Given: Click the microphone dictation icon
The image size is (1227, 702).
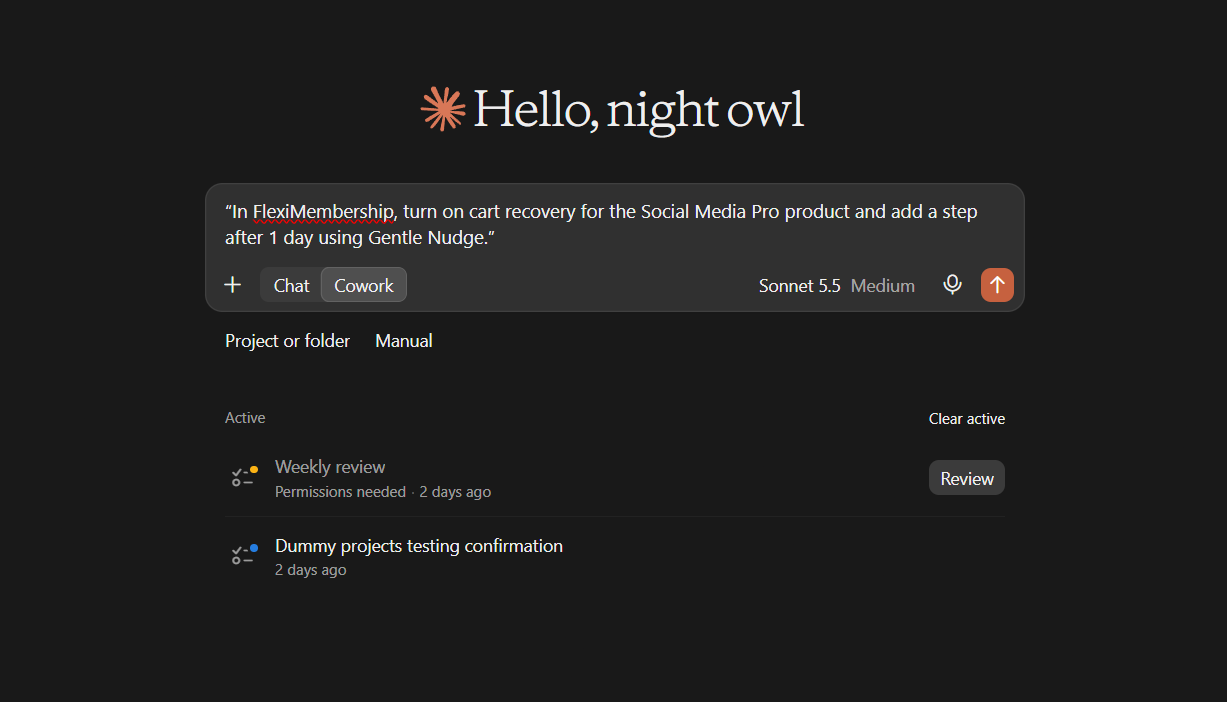Looking at the screenshot, I should coord(952,285).
